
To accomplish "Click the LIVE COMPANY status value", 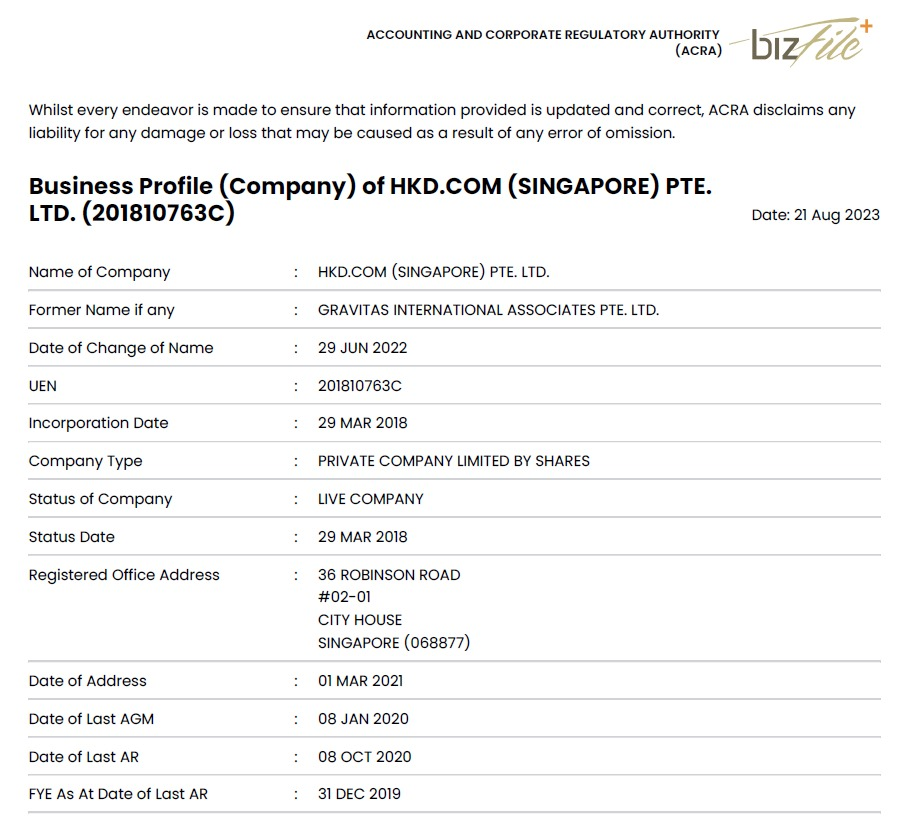I will tap(370, 499).
